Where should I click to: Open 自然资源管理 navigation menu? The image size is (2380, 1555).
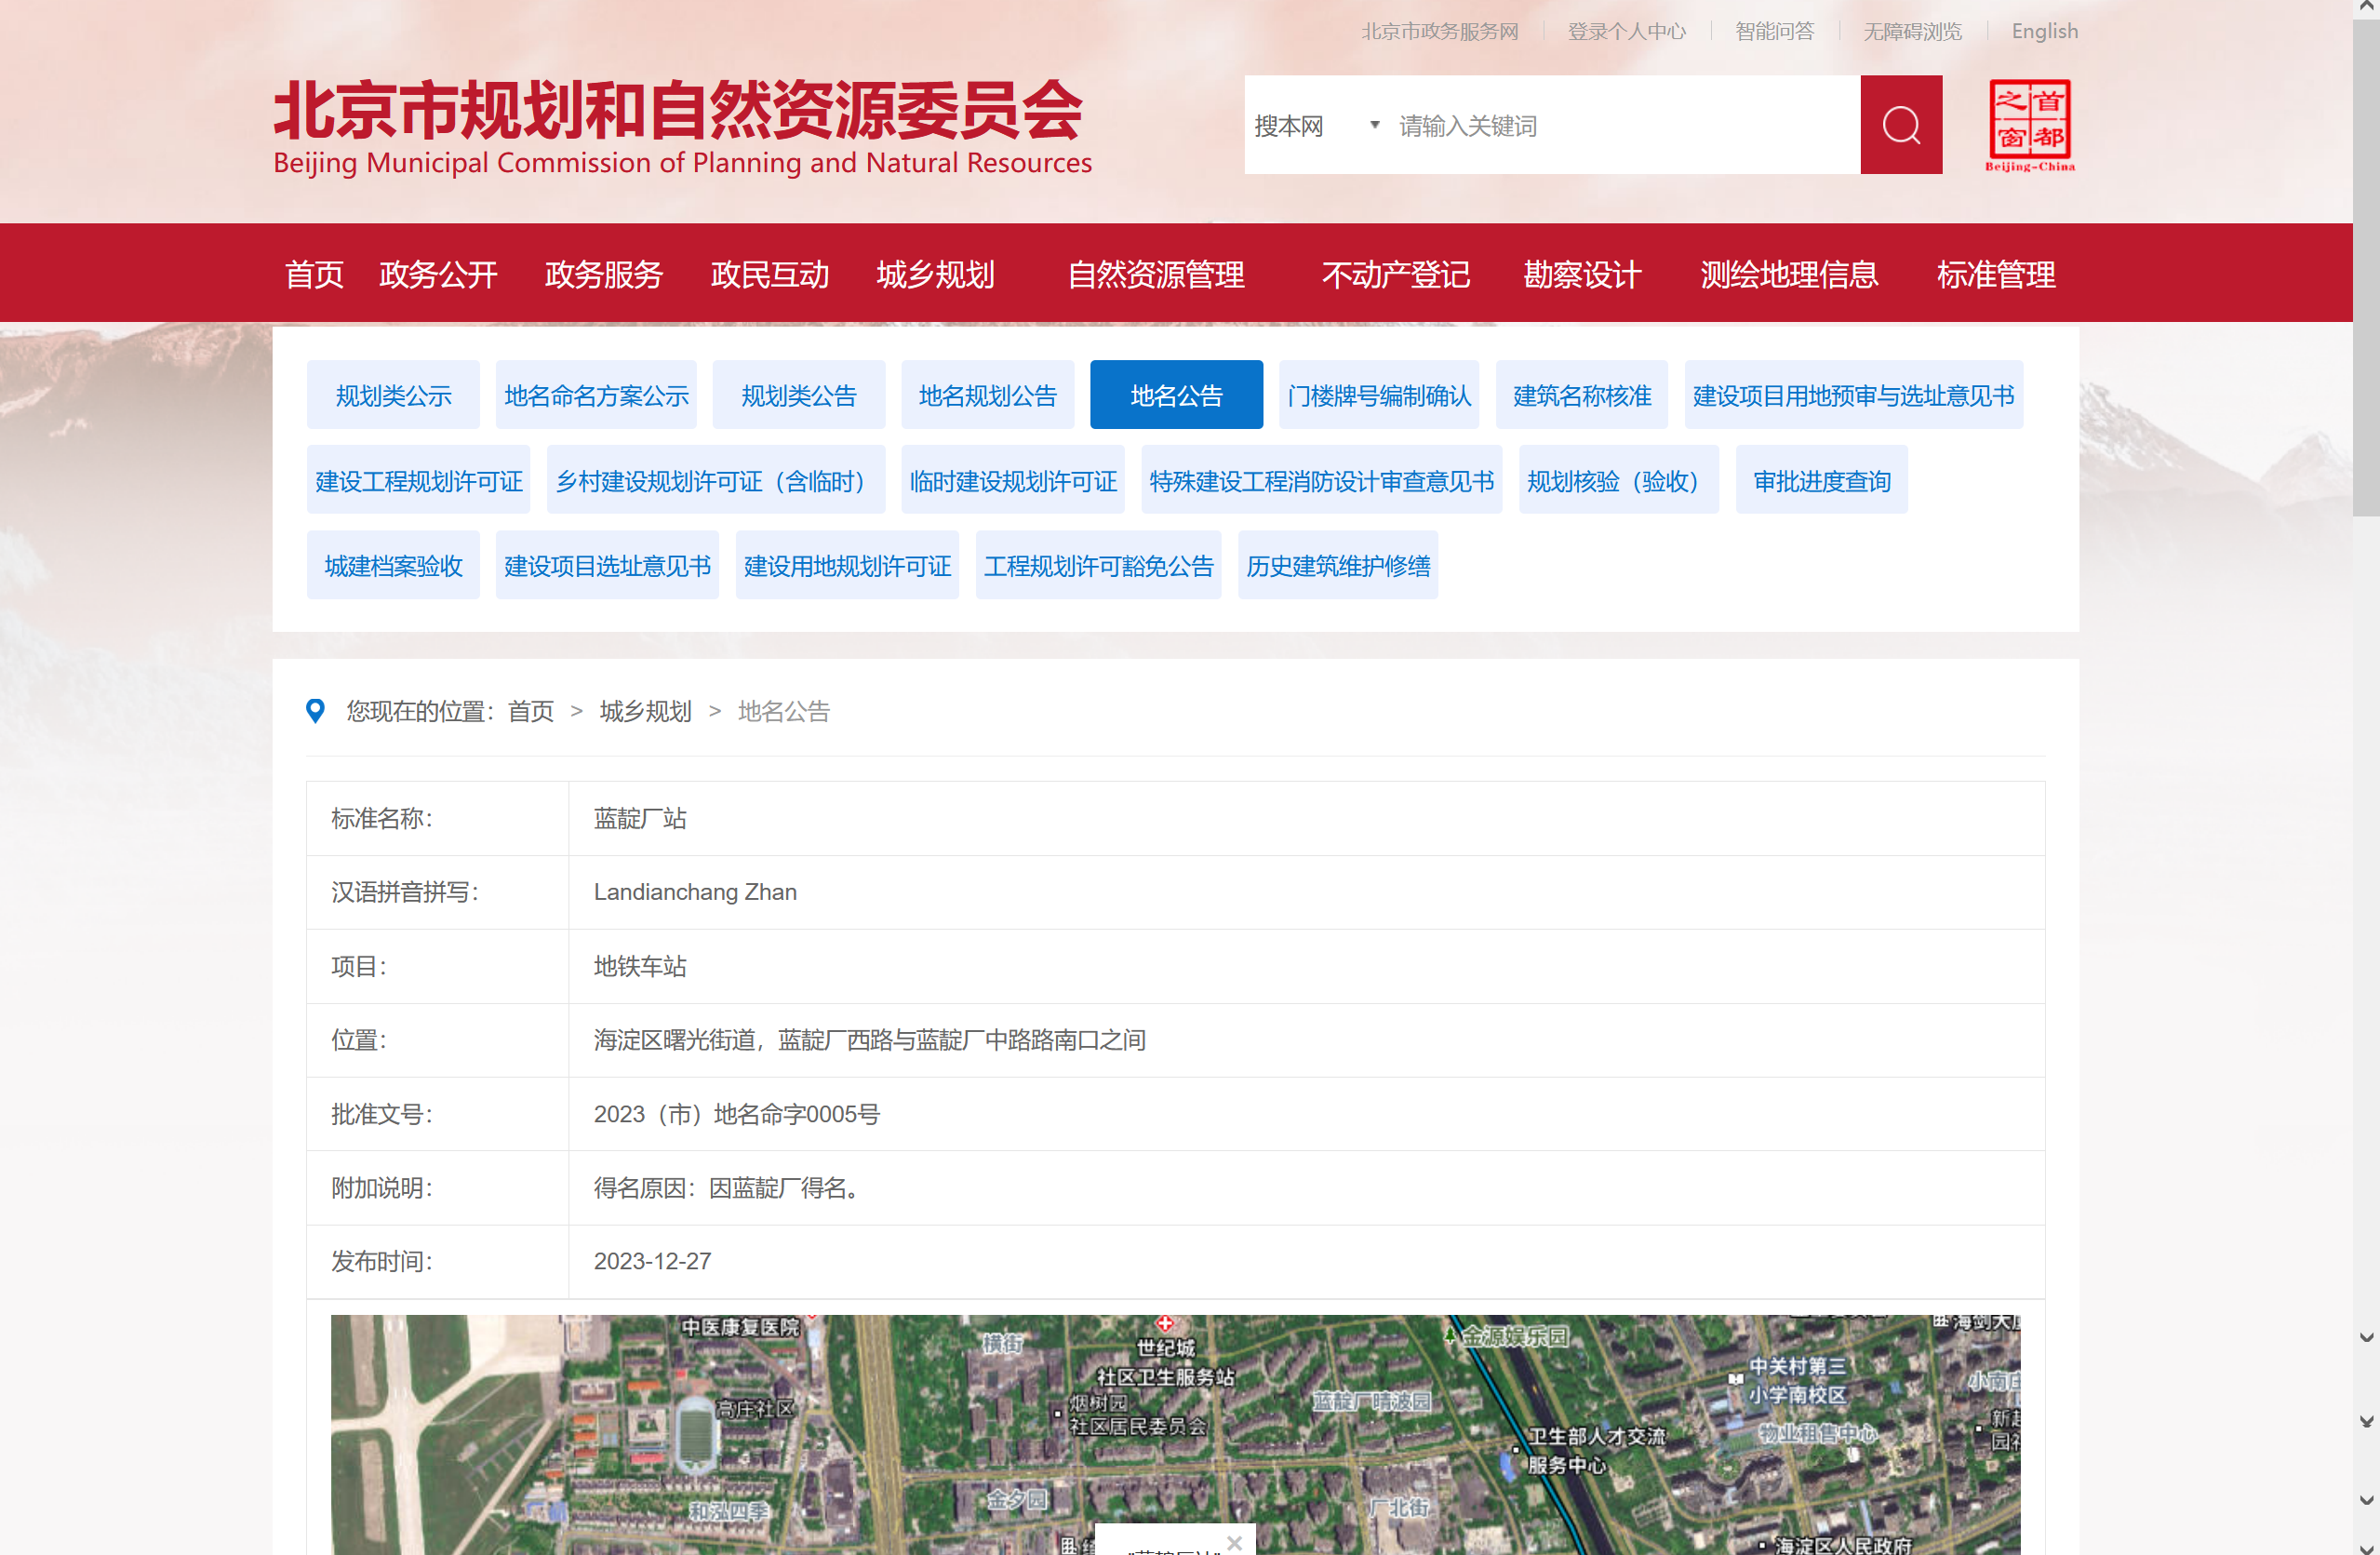click(x=1156, y=274)
